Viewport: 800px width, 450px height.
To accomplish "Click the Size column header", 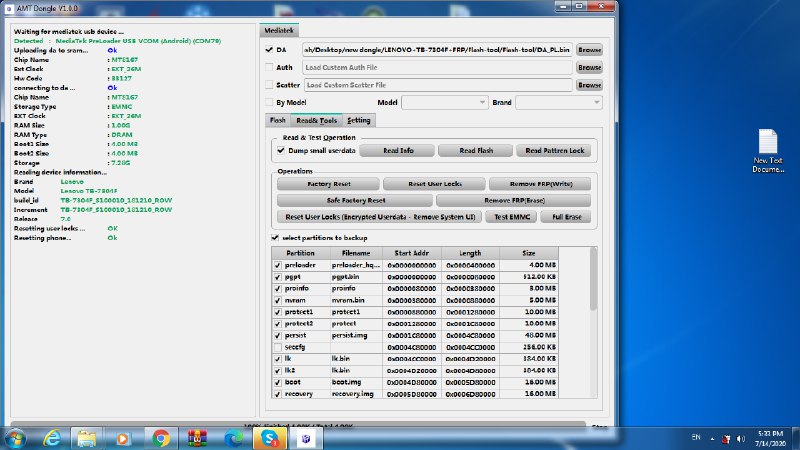I will click(x=529, y=253).
